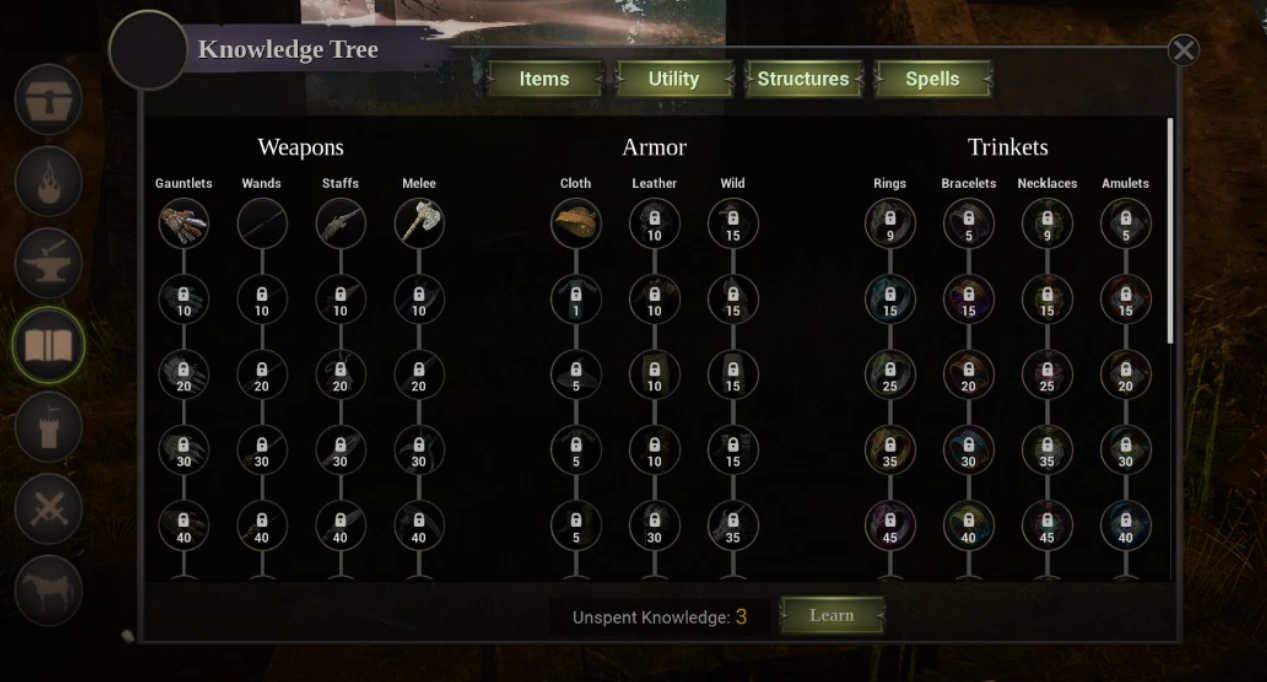Open the Spells tab
Image resolution: width=1267 pixels, height=682 pixels.
pos(933,79)
